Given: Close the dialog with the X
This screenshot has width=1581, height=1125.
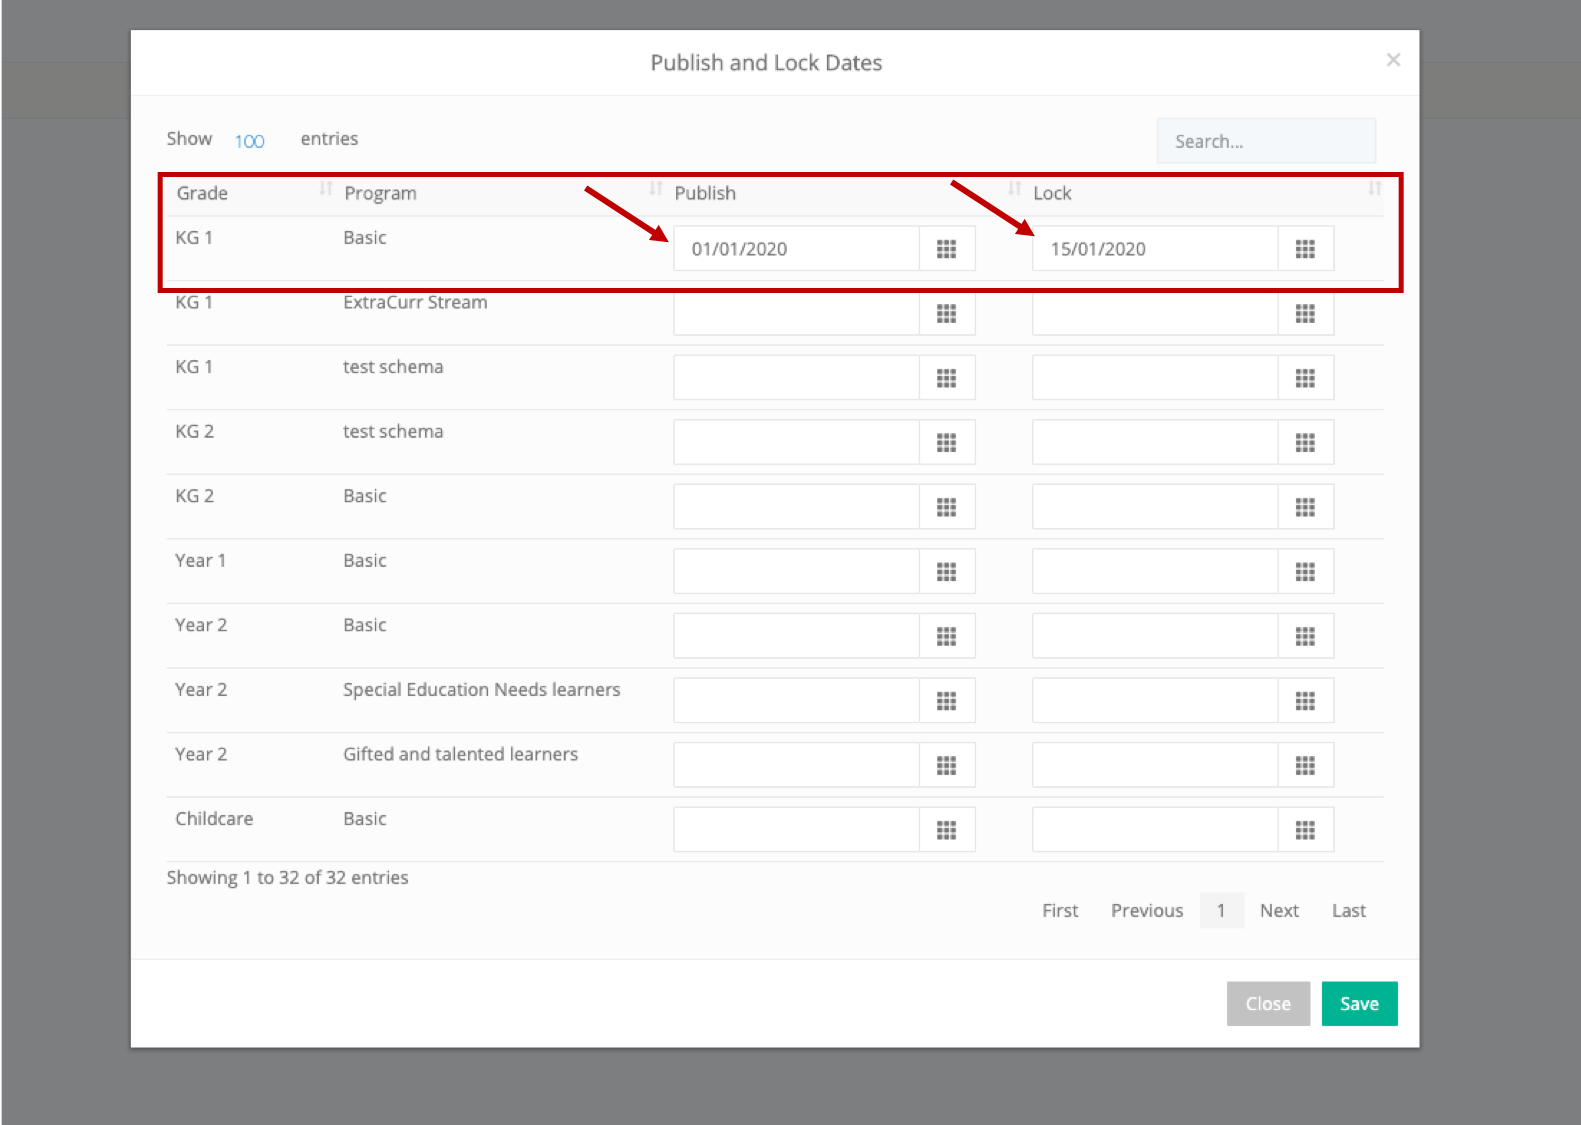Looking at the screenshot, I should 1393,60.
